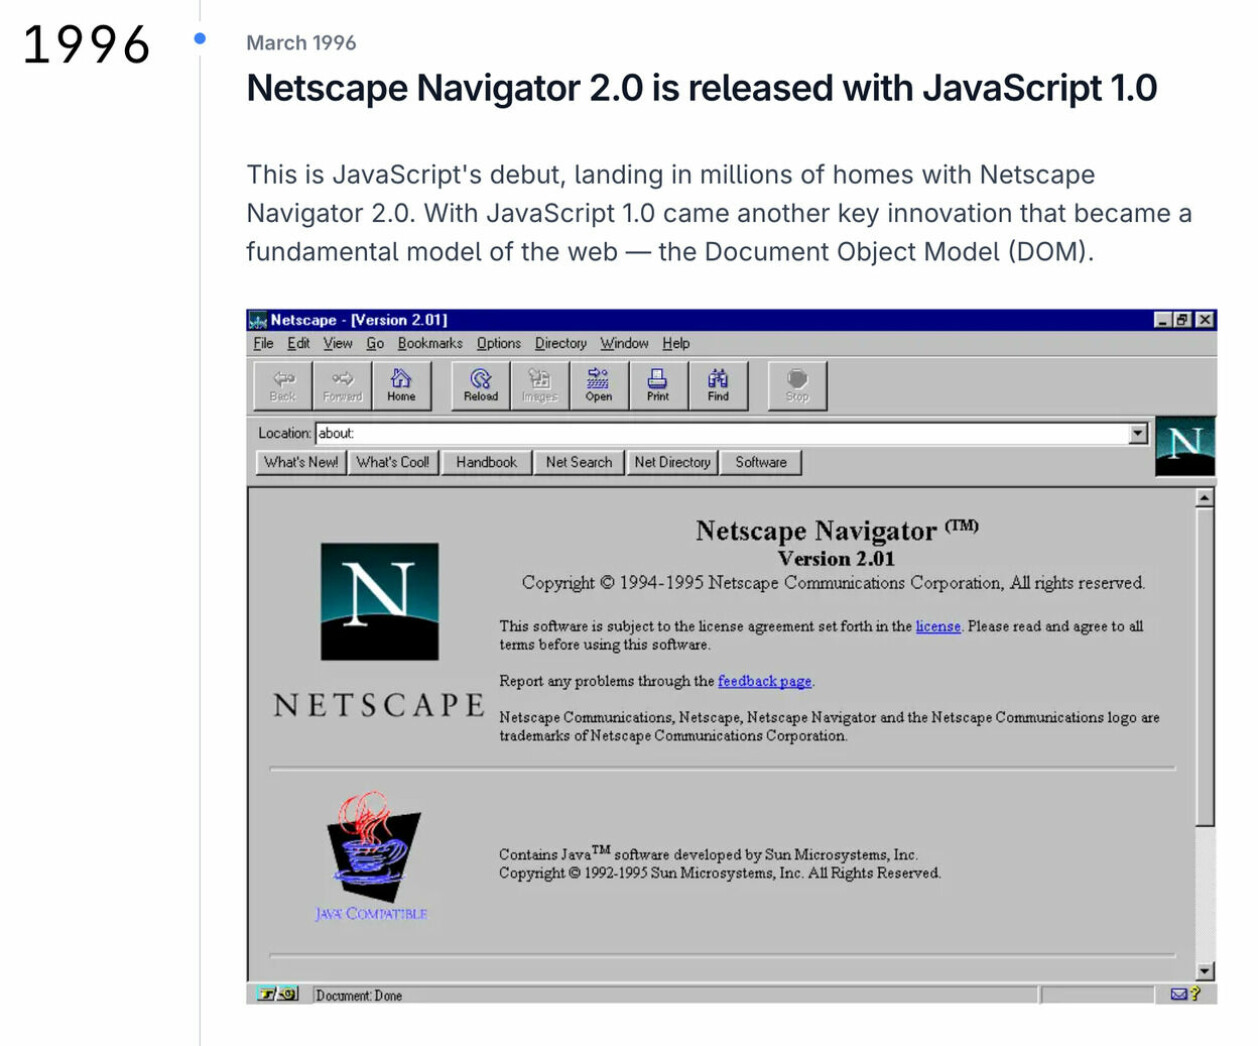Click the Find binoculars button
The height and width of the screenshot is (1046, 1258).
tap(717, 385)
